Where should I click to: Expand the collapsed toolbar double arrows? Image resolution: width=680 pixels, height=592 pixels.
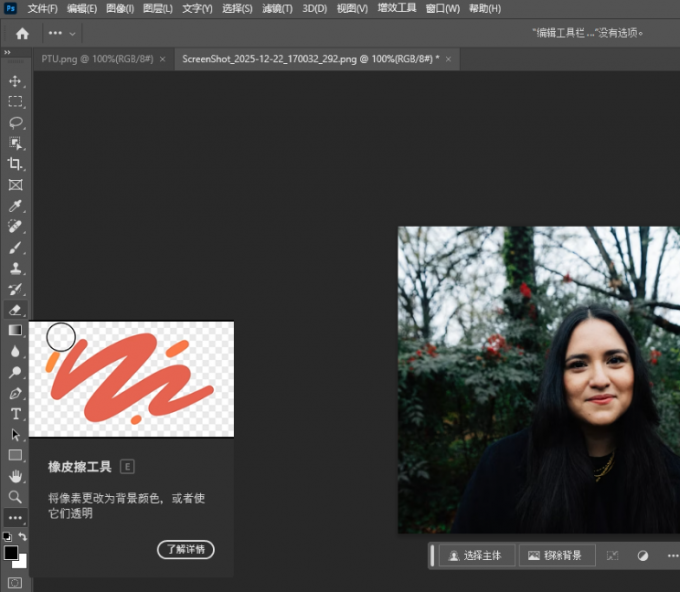[7, 52]
